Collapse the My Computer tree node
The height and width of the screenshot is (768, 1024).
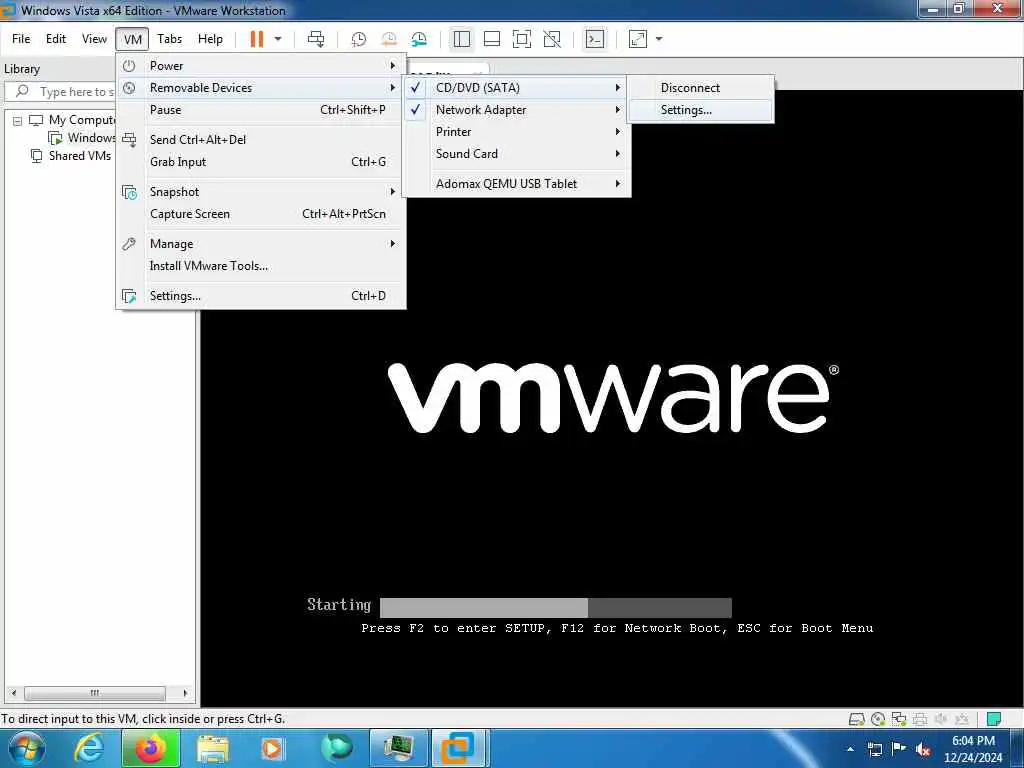18,121
